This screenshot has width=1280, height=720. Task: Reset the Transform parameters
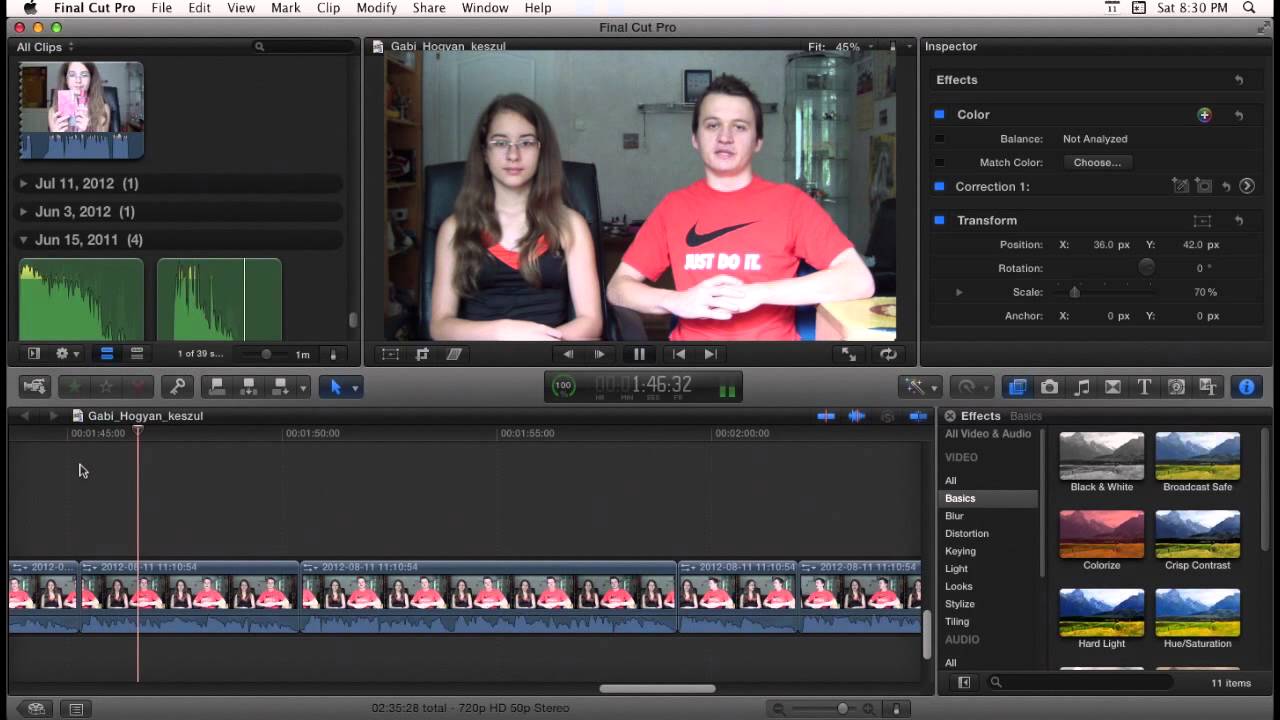pyautogui.click(x=1239, y=221)
